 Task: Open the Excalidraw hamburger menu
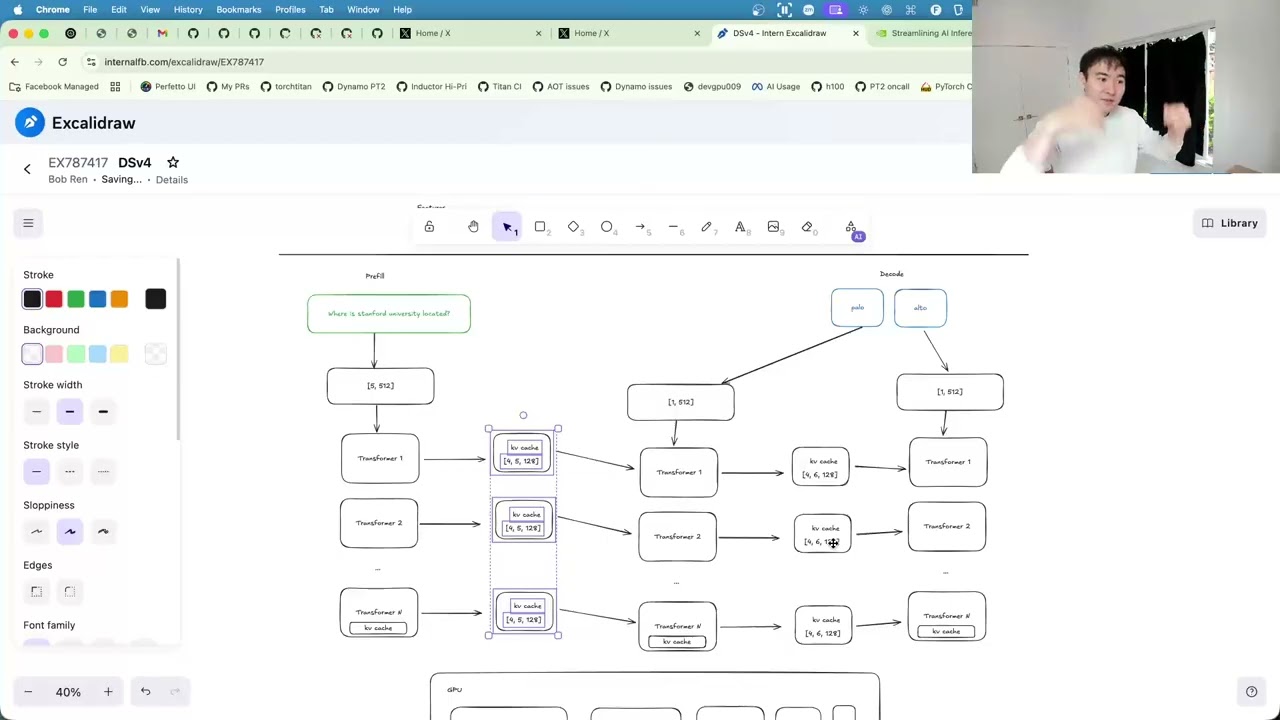point(28,223)
